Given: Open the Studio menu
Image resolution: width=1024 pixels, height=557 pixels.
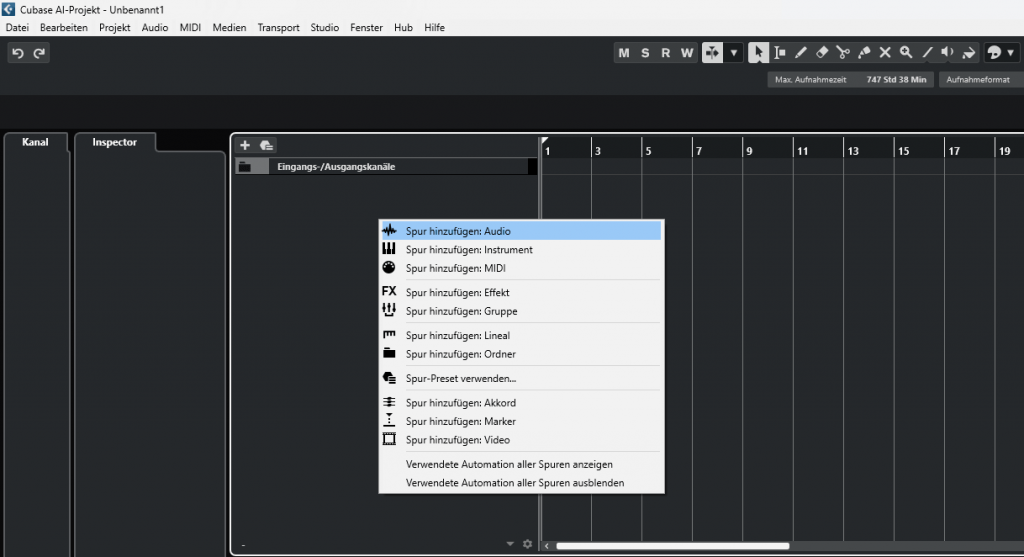Looking at the screenshot, I should (x=325, y=27).
